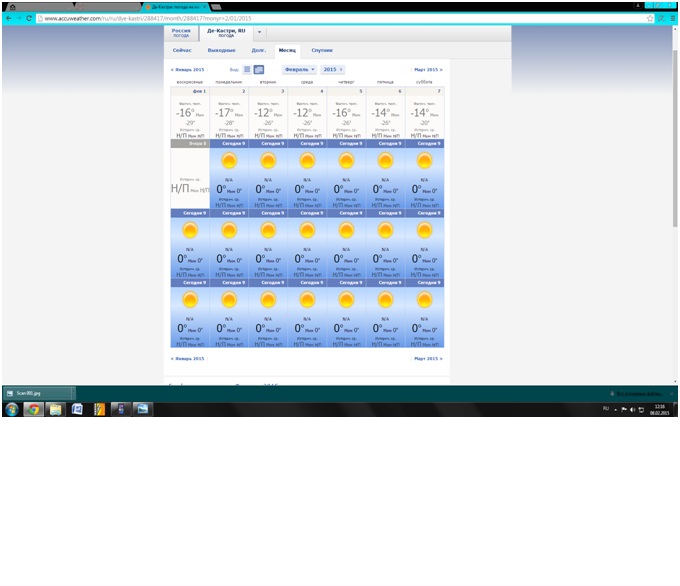Click the browser back arrow
This screenshot has width=680, height=586.
(8, 18)
